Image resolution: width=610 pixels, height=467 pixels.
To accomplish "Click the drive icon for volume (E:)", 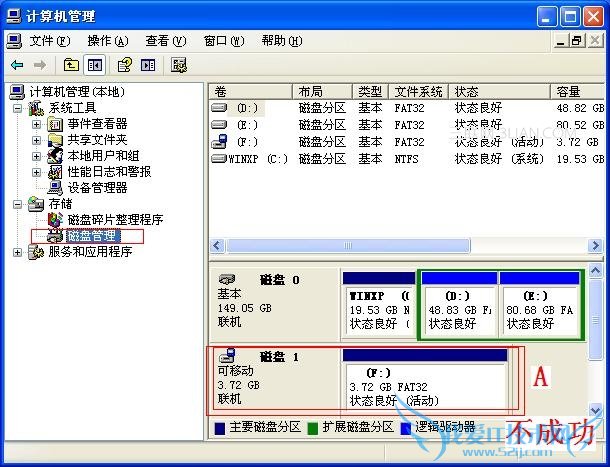I will pyautogui.click(x=219, y=125).
